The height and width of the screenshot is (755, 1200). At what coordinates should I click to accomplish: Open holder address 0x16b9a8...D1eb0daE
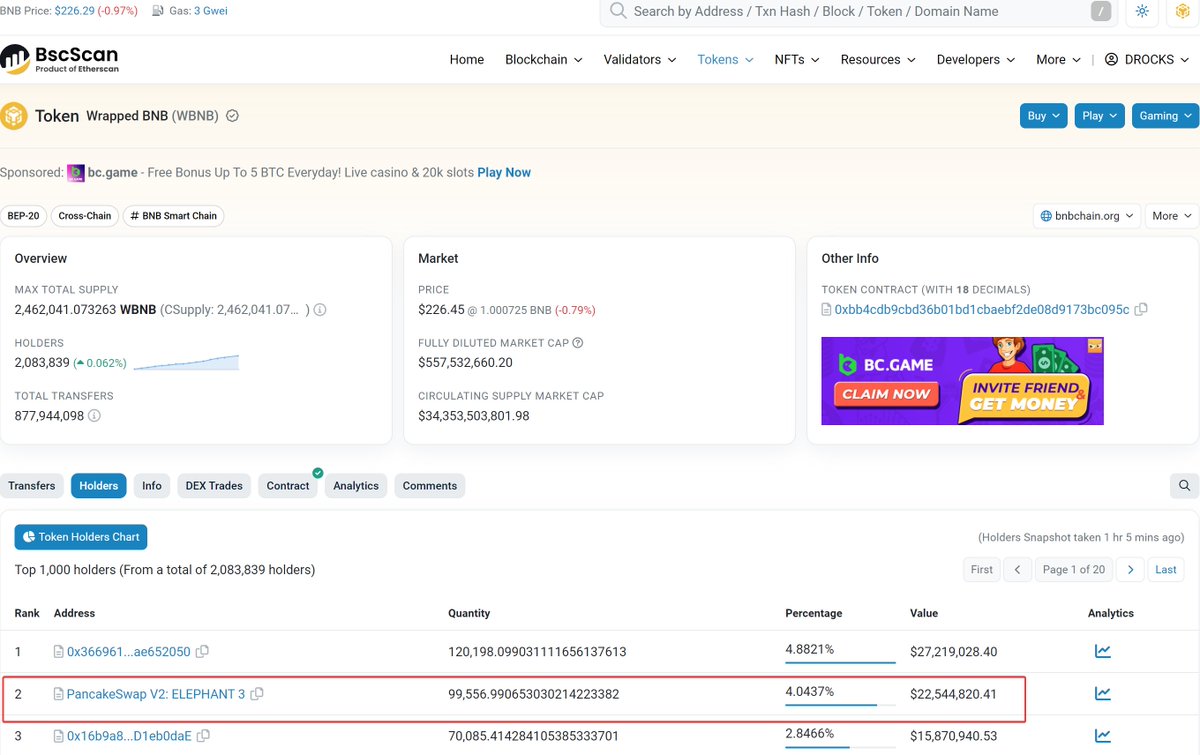coord(129,736)
